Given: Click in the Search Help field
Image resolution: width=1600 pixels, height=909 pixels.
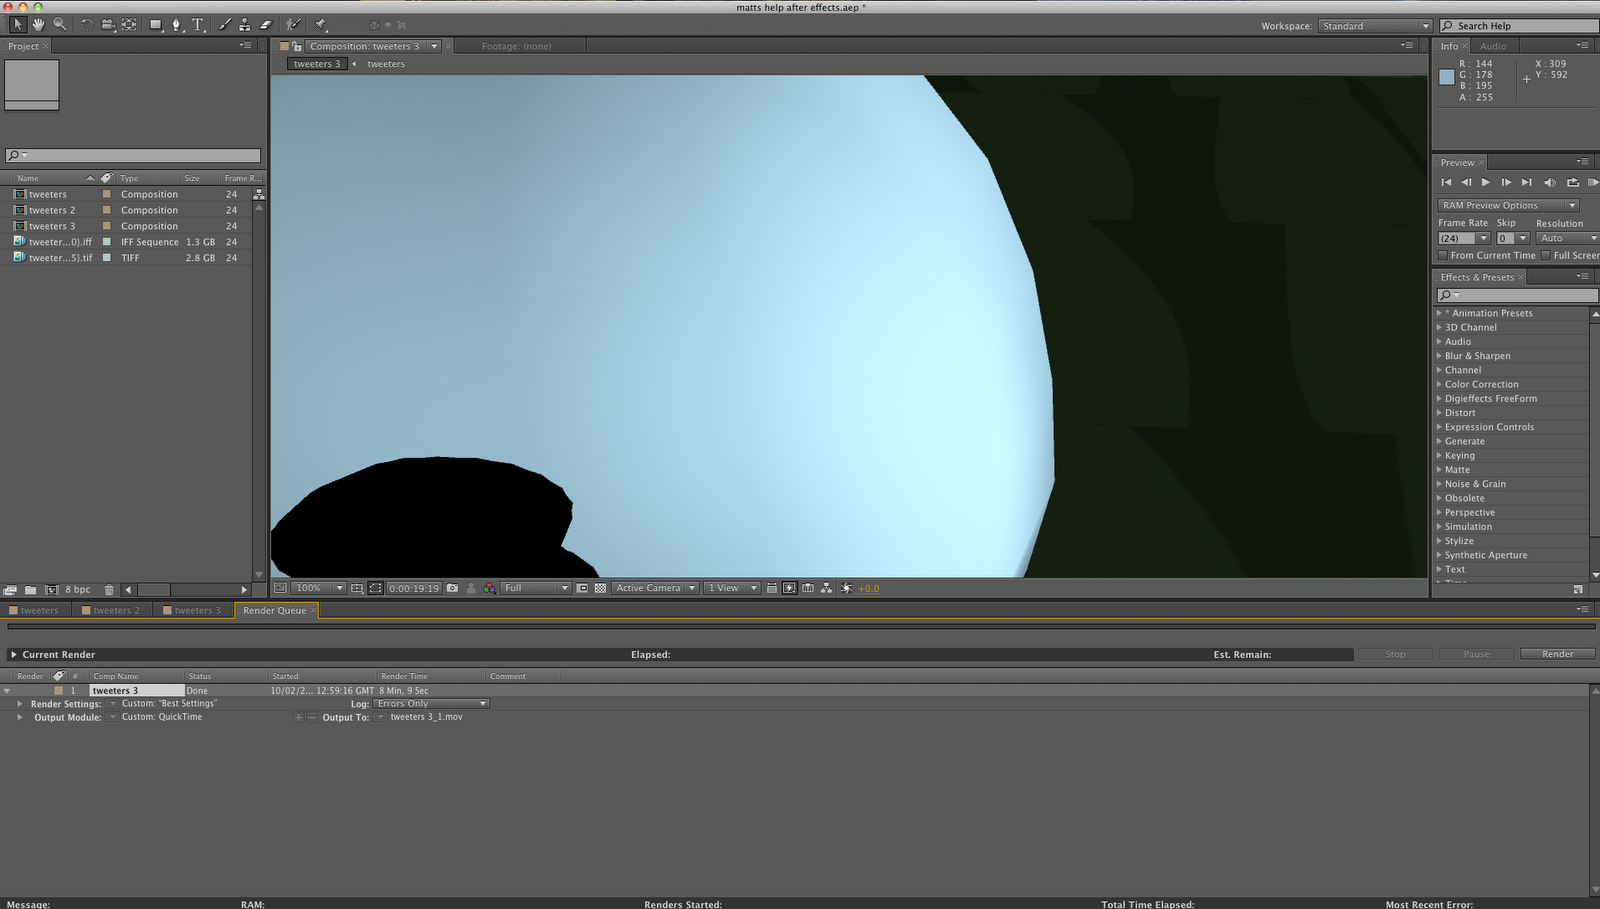Looking at the screenshot, I should 1520,26.
